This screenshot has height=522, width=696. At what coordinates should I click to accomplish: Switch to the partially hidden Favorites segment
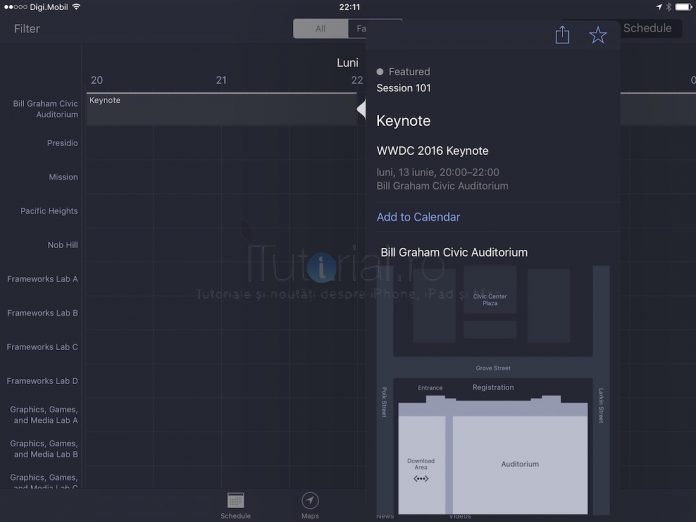click(x=358, y=29)
